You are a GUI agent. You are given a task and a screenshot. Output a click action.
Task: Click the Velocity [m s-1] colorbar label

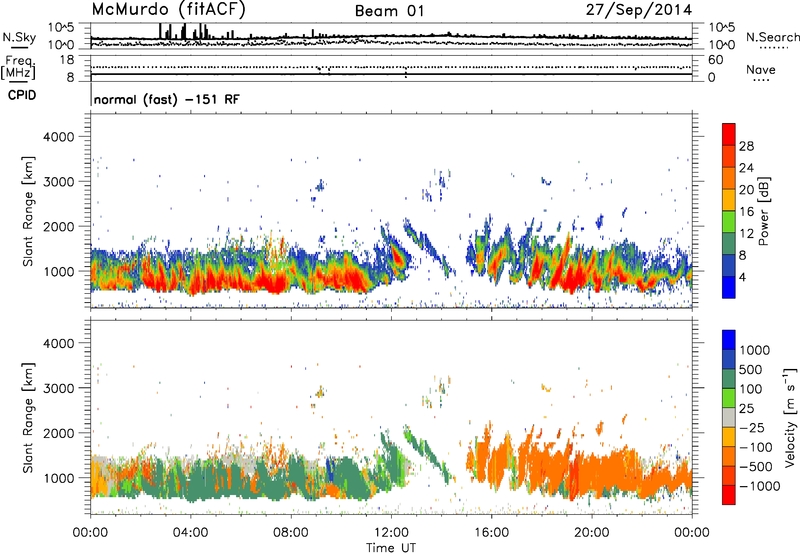(790, 417)
